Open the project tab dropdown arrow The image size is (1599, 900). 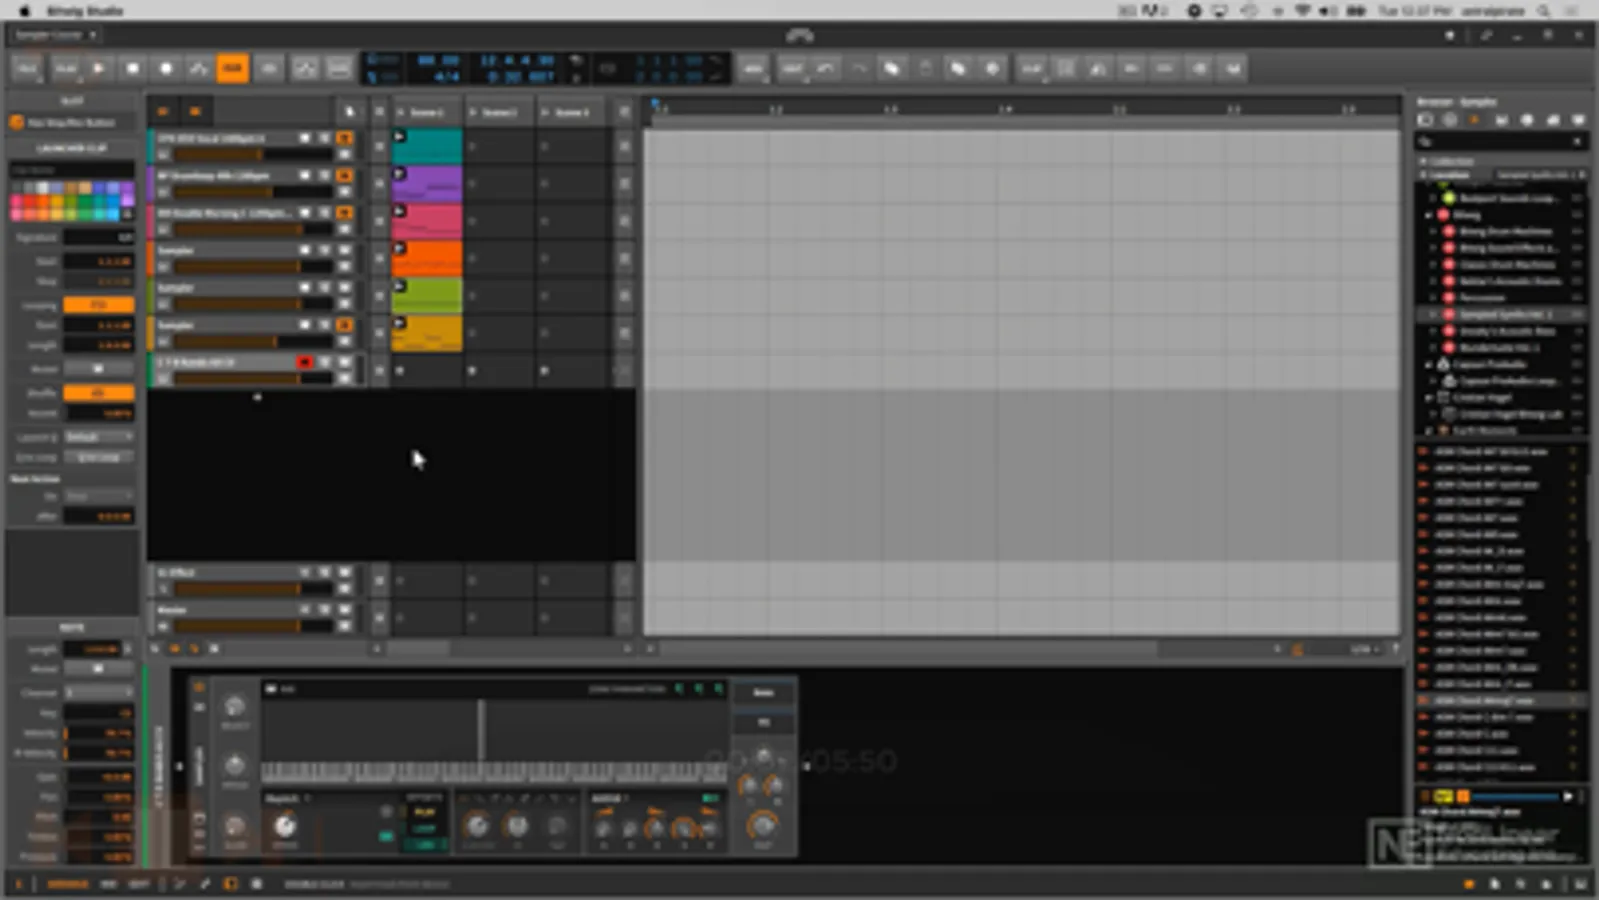(x=92, y=35)
